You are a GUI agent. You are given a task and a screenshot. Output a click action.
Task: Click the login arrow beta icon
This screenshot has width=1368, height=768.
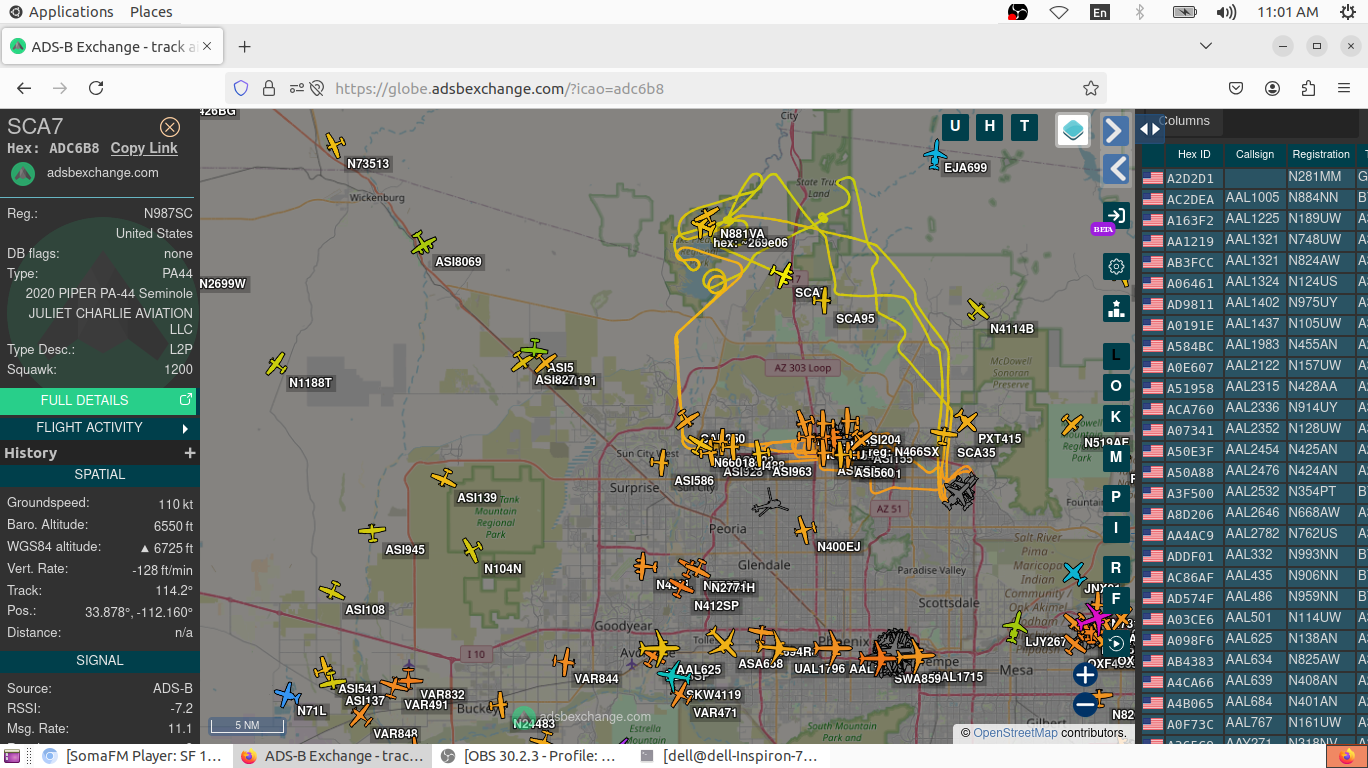click(x=1116, y=215)
